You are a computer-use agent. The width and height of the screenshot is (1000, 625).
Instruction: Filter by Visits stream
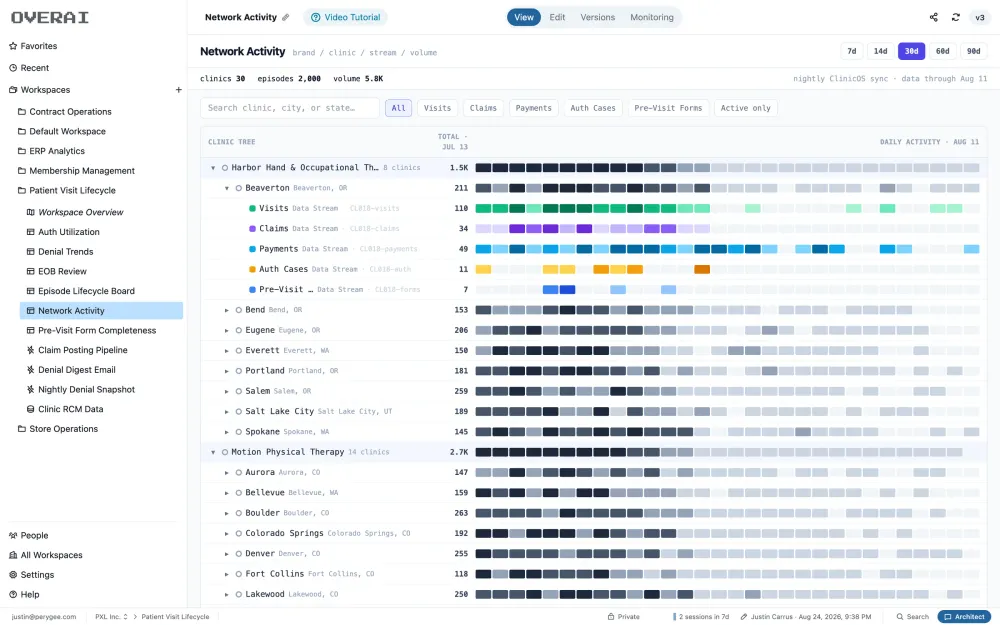438,108
